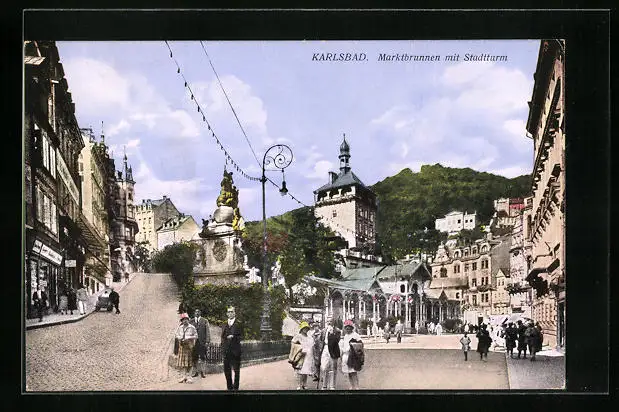This screenshot has height=412, width=619.
Task: Click the group of people at right
Action: [x=522, y=338]
